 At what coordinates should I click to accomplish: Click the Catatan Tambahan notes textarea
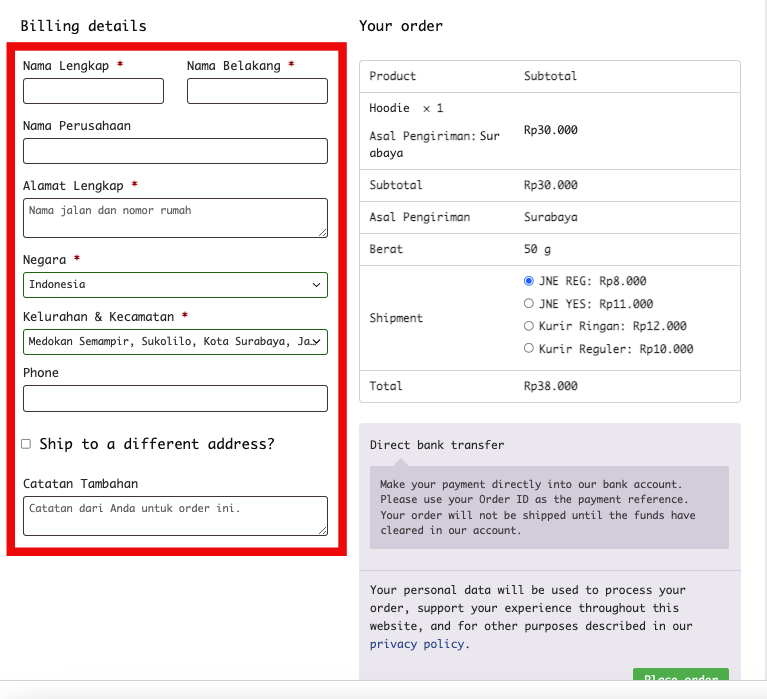[x=175, y=516]
